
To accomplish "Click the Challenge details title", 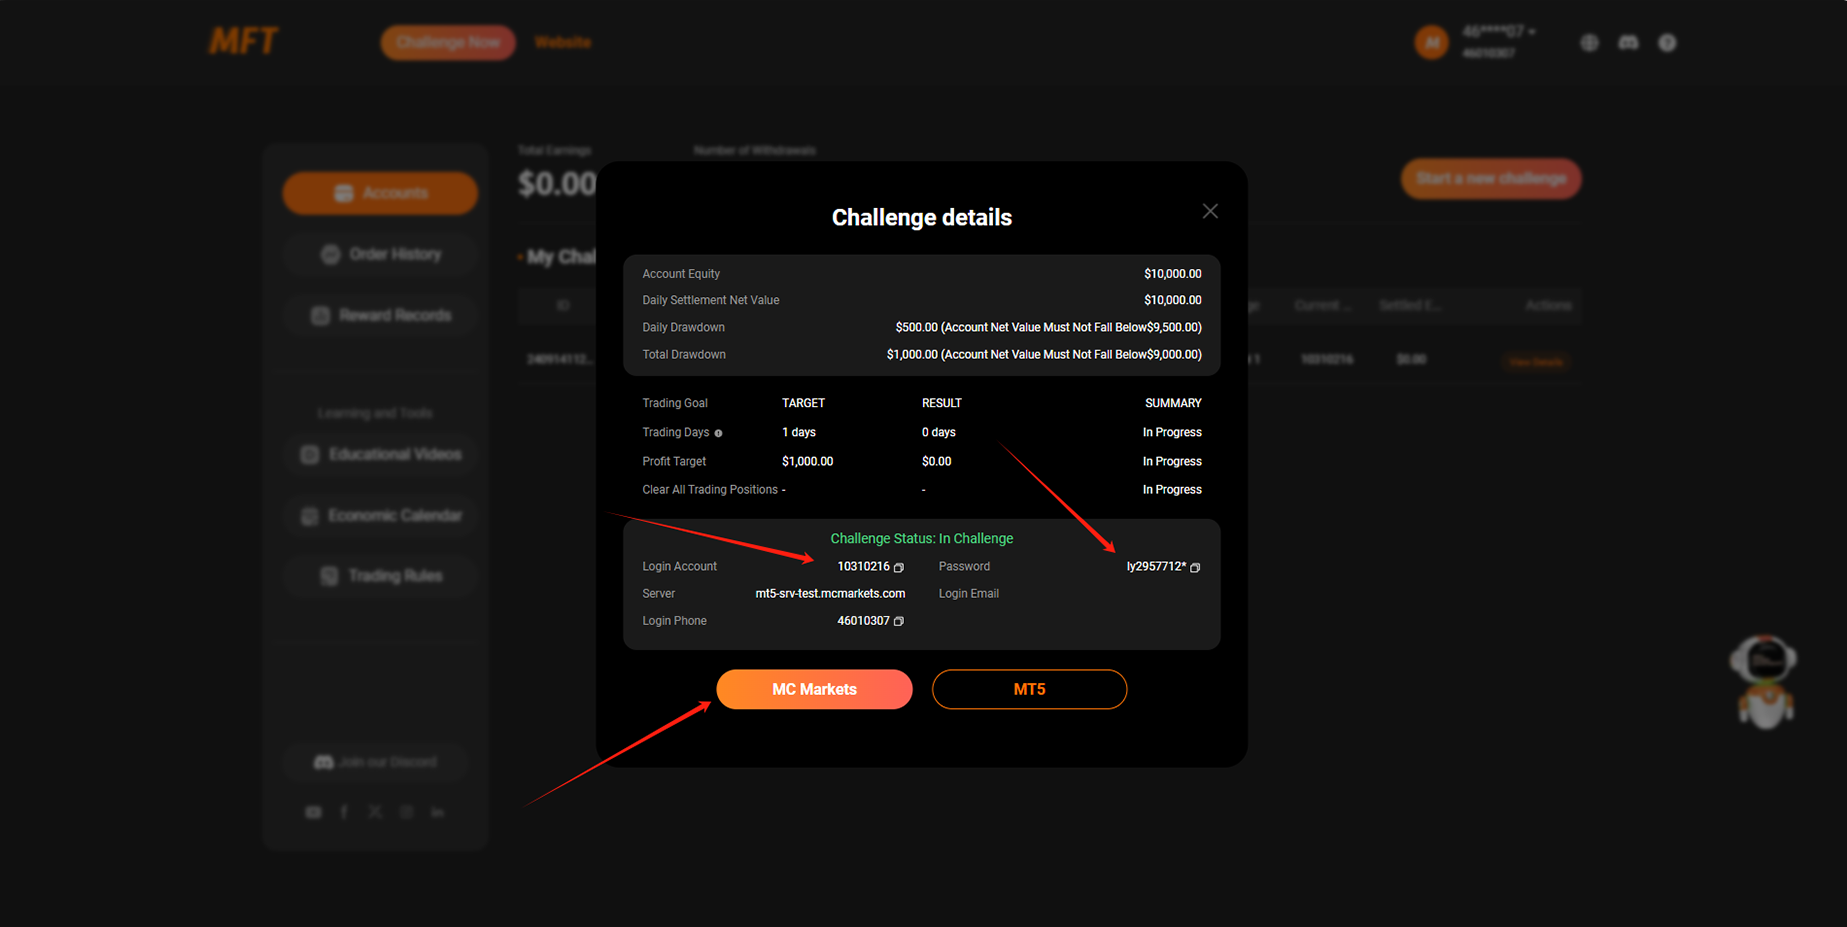I will coord(922,217).
